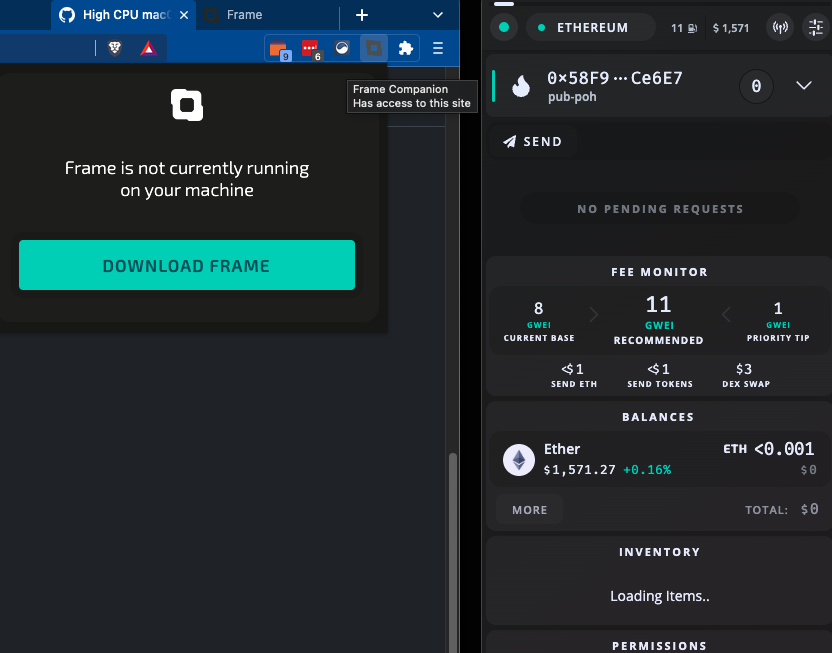The image size is (832, 653).
Task: Click the Send button in Frame
Action: pyautogui.click(x=532, y=142)
